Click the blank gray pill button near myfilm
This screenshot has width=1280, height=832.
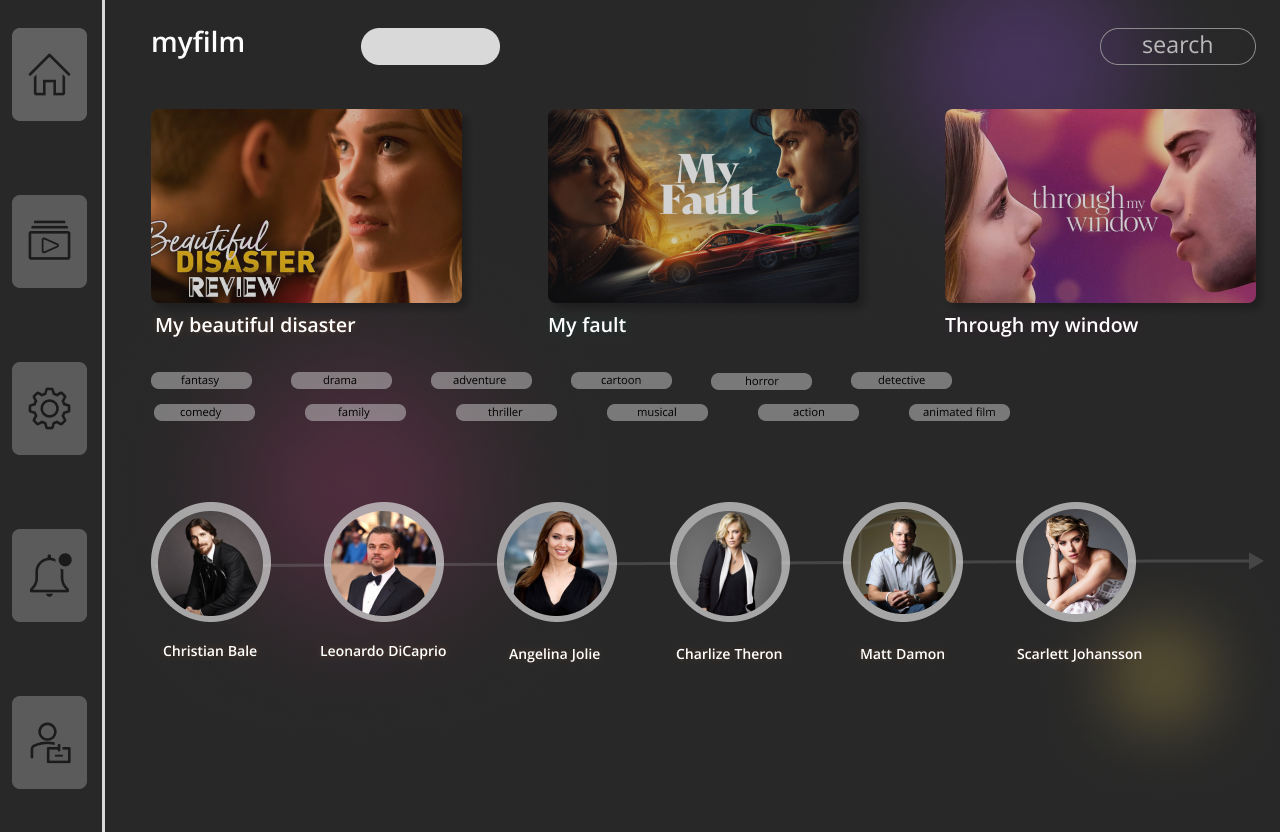click(430, 46)
